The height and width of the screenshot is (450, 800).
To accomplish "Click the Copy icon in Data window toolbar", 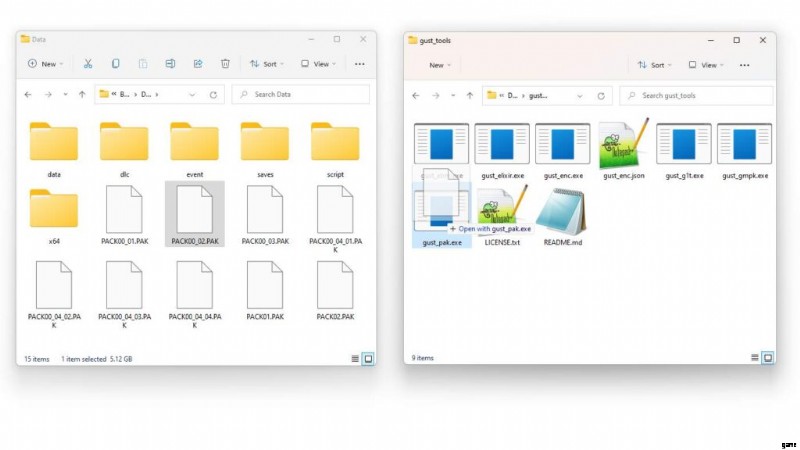I will coord(116,64).
